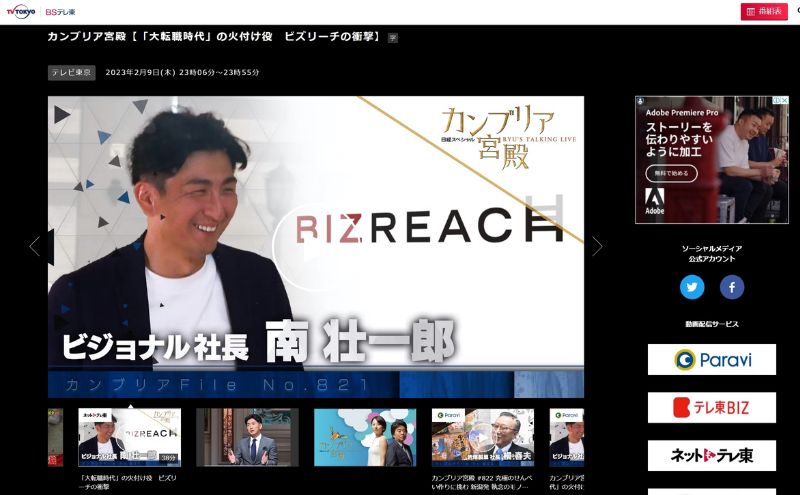Screen dimensions: 800x495
Task: Open the テレ東BIZ service banner
Action: [712, 407]
